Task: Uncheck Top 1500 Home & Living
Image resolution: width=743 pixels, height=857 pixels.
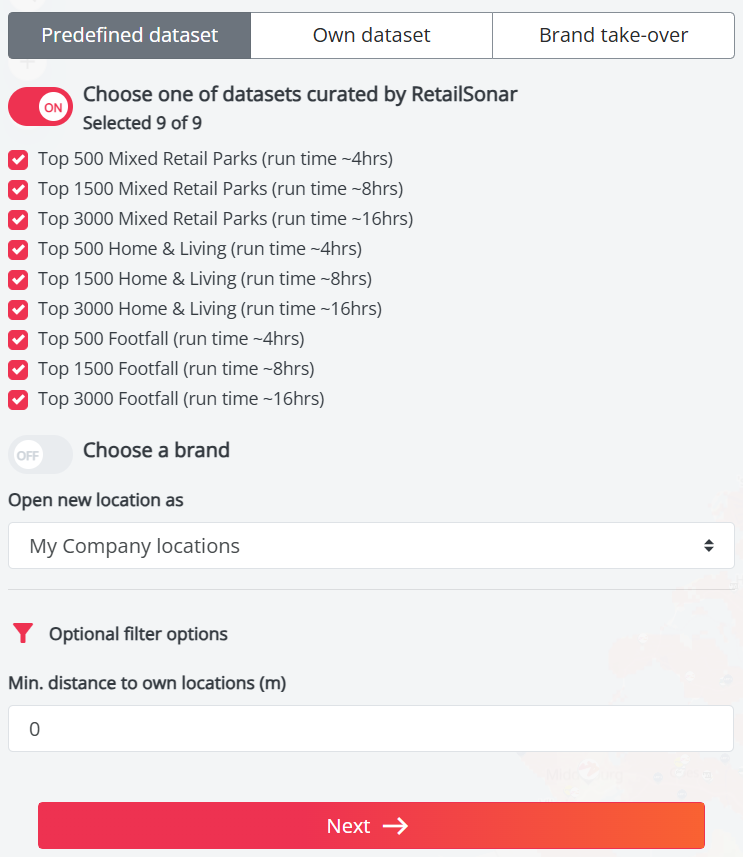Action: (18, 279)
